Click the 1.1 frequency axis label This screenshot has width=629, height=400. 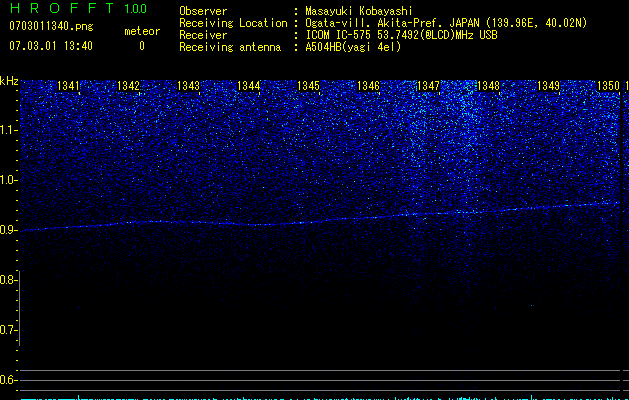point(9,129)
